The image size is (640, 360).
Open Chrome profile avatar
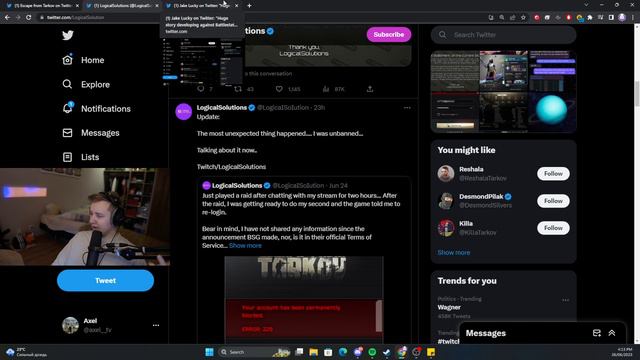622,18
